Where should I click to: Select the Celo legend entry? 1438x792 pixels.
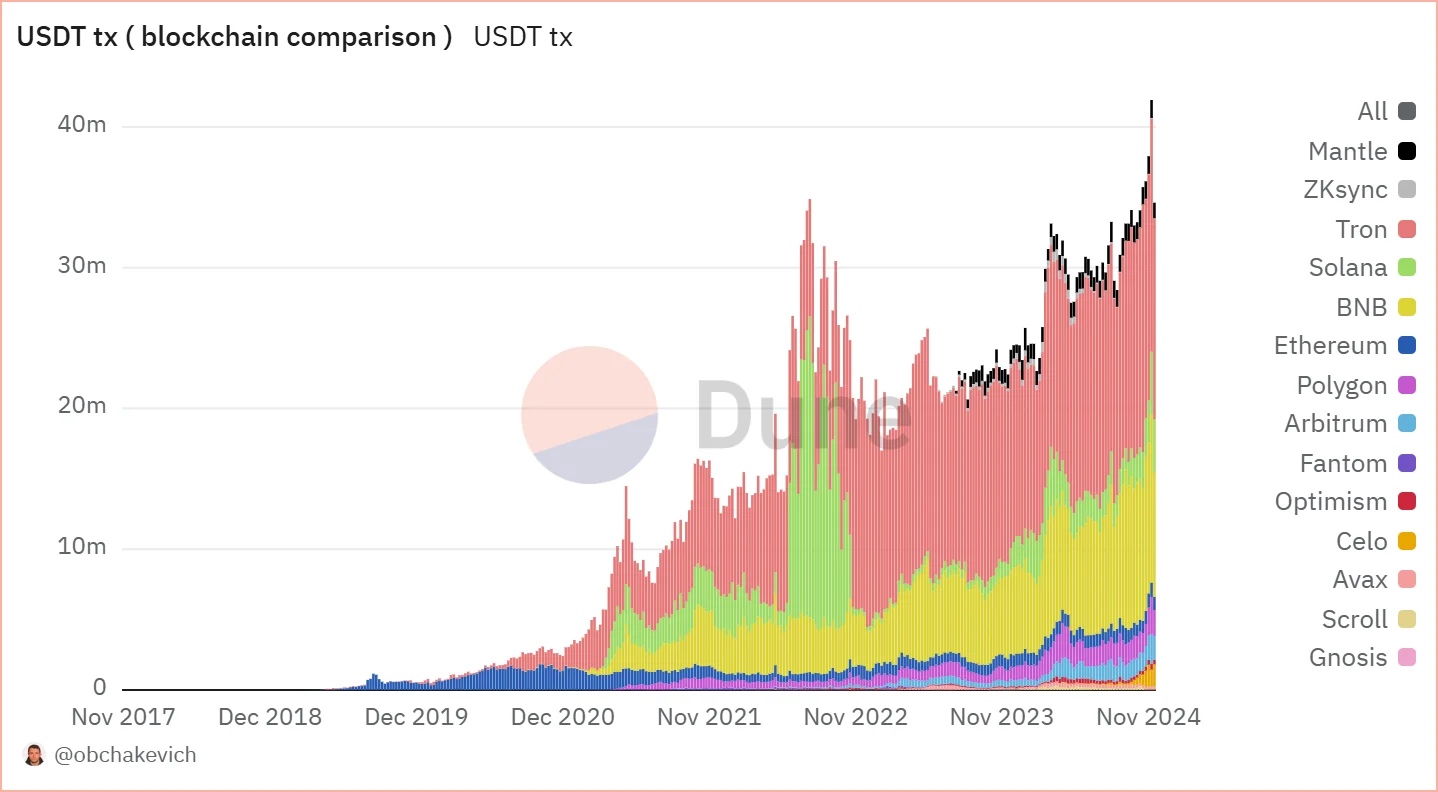point(1376,541)
